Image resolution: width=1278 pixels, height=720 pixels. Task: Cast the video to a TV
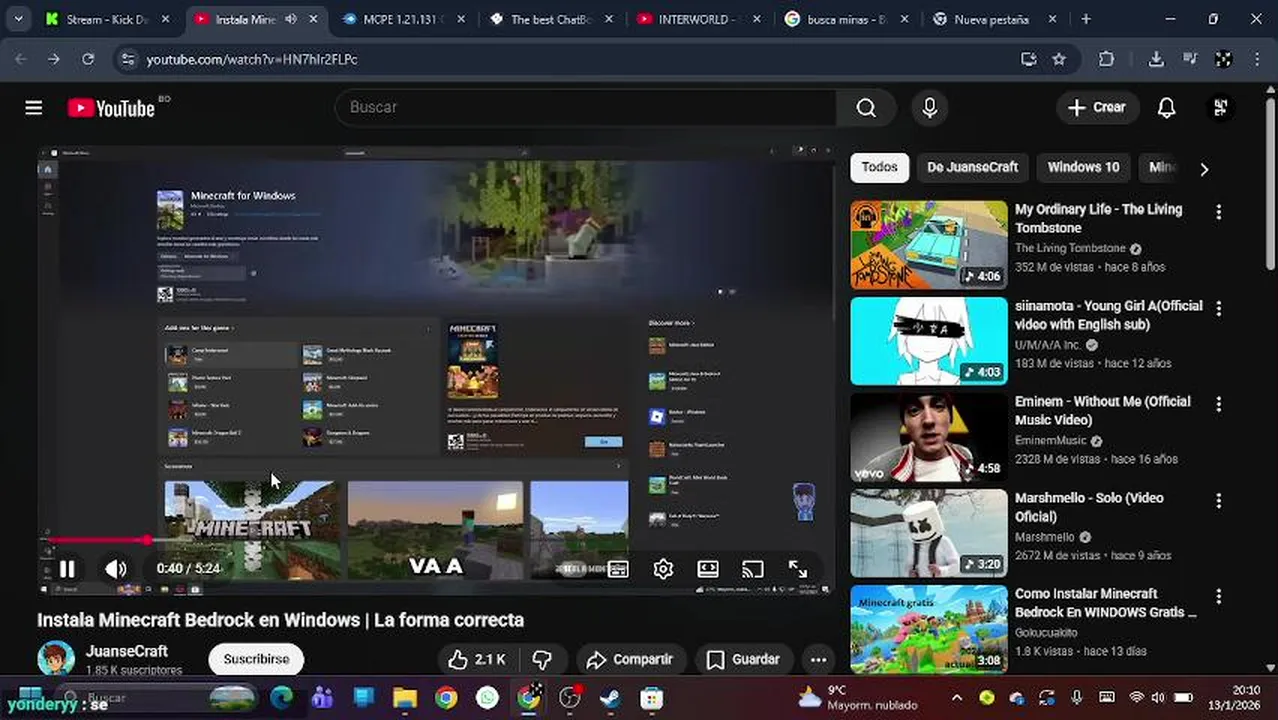753,569
